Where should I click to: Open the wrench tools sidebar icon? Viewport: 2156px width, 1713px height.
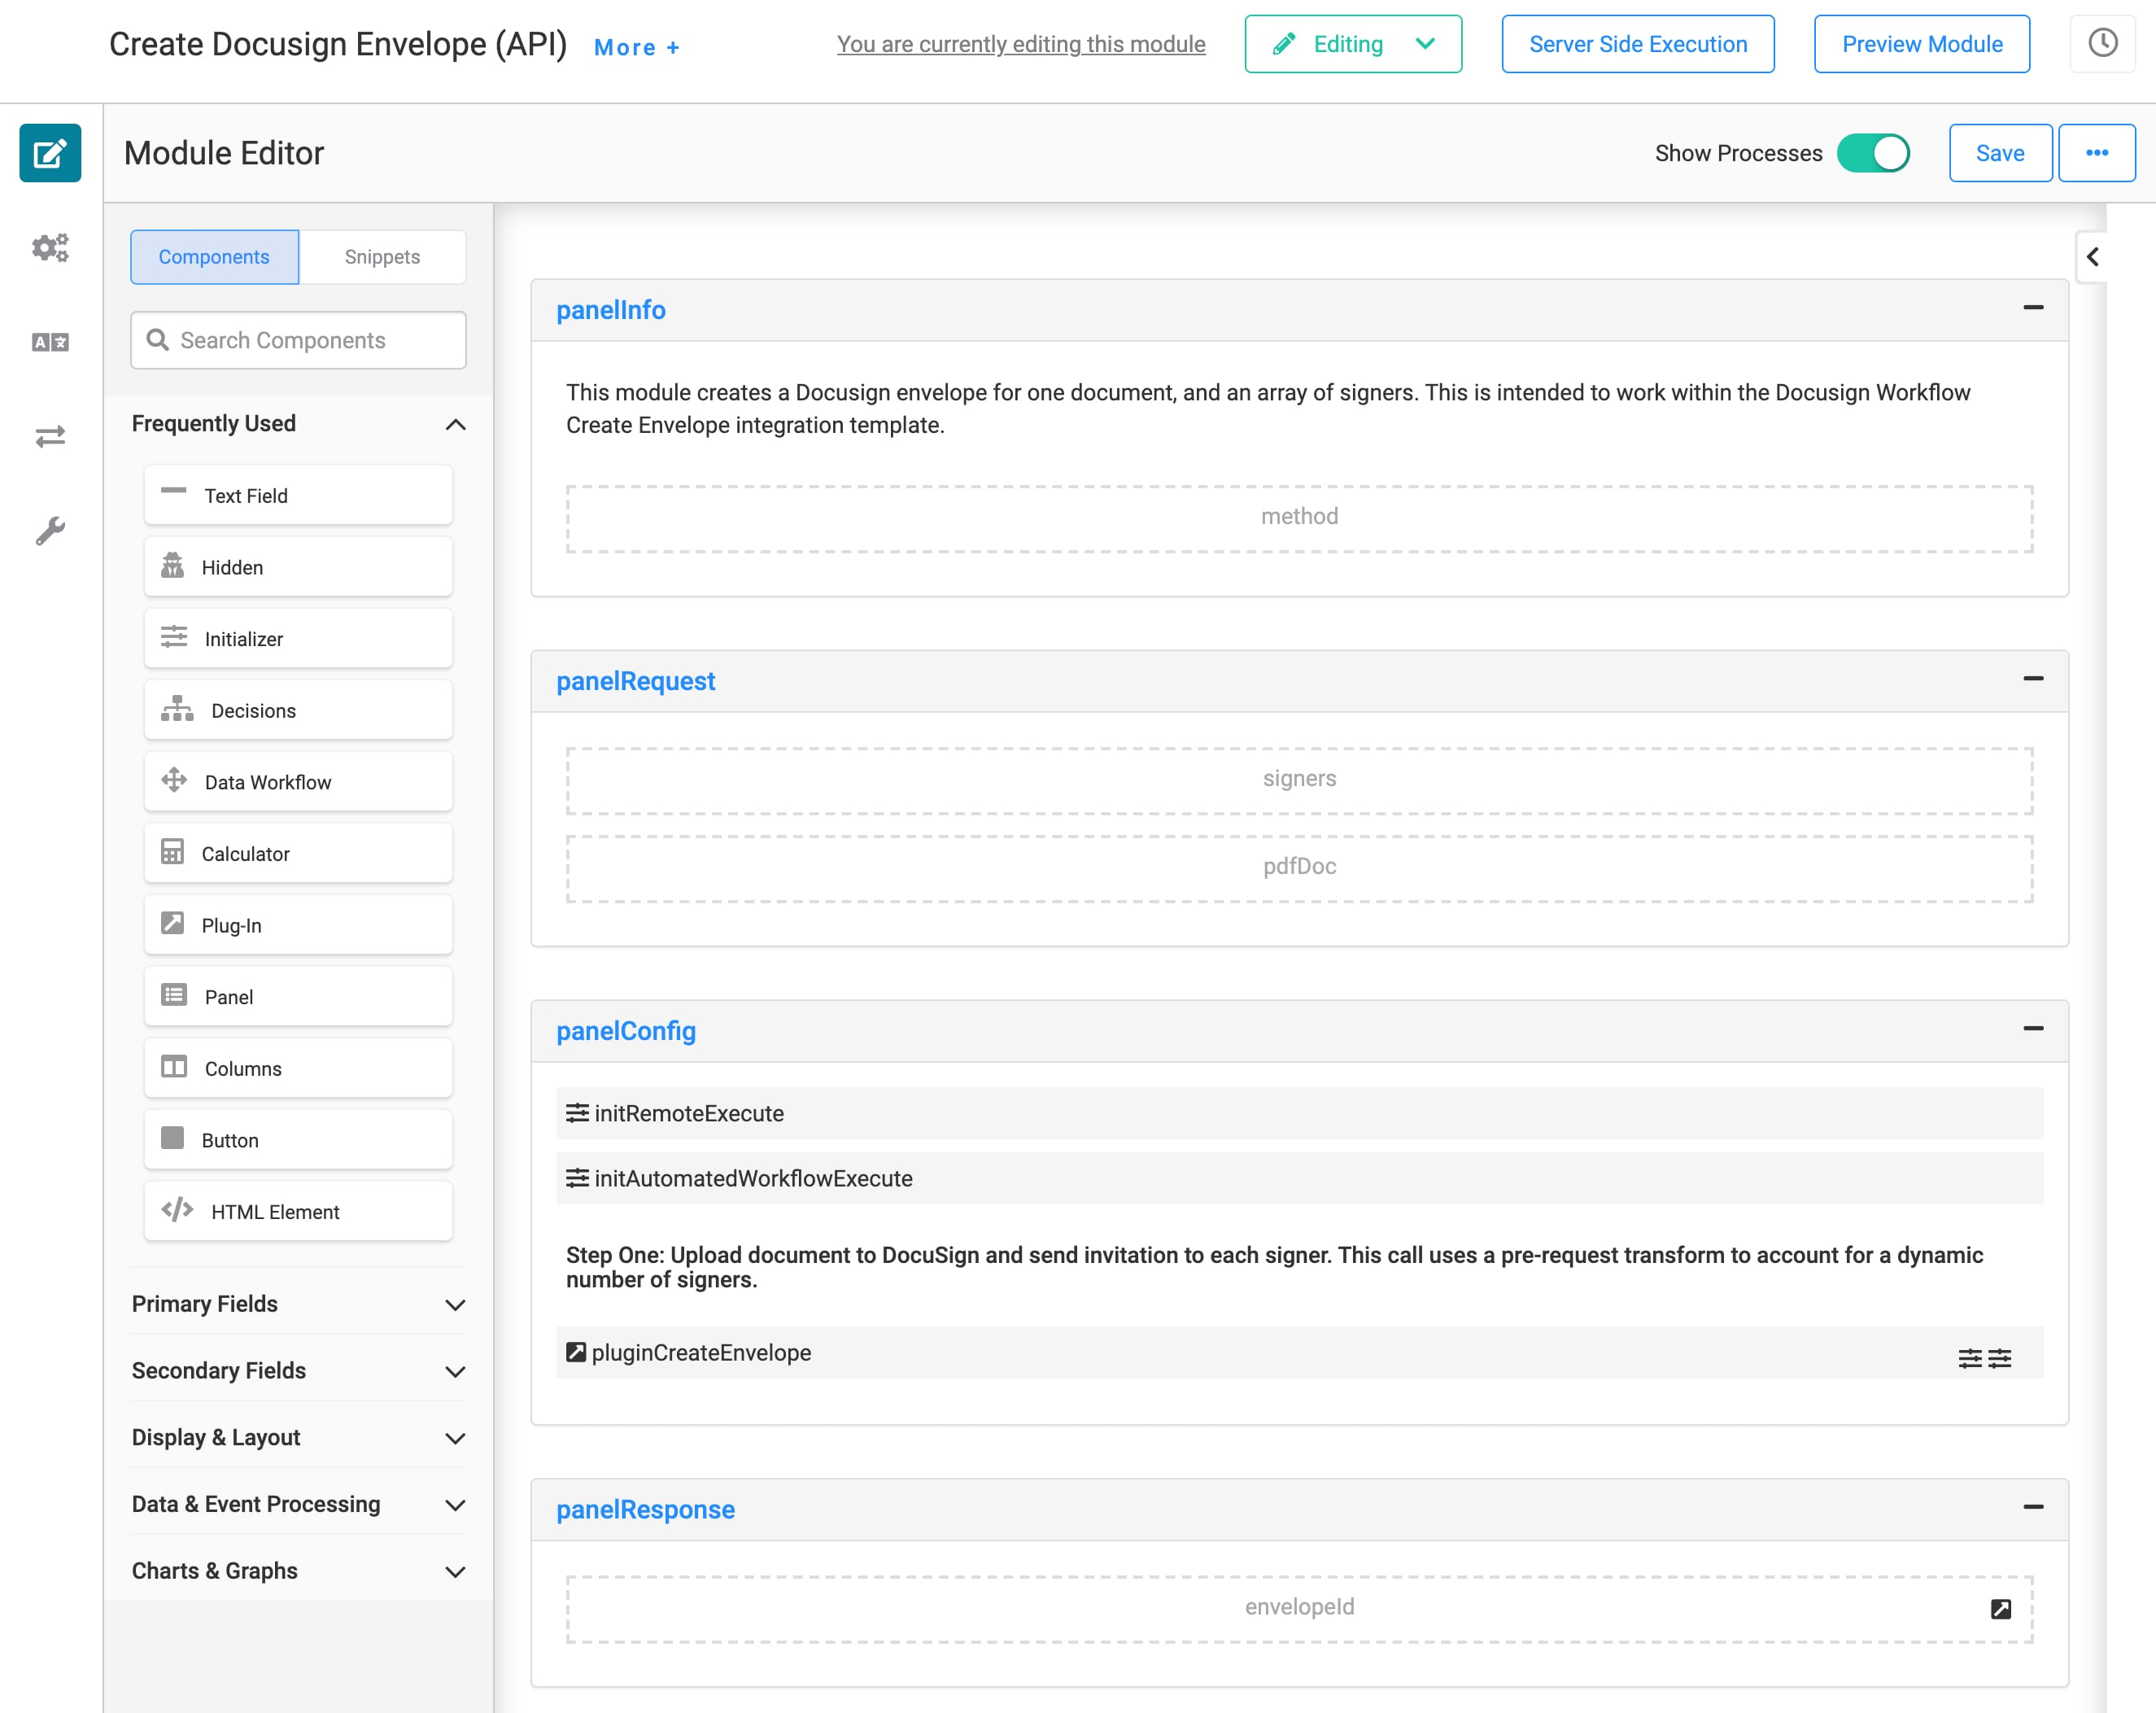pyautogui.click(x=50, y=530)
